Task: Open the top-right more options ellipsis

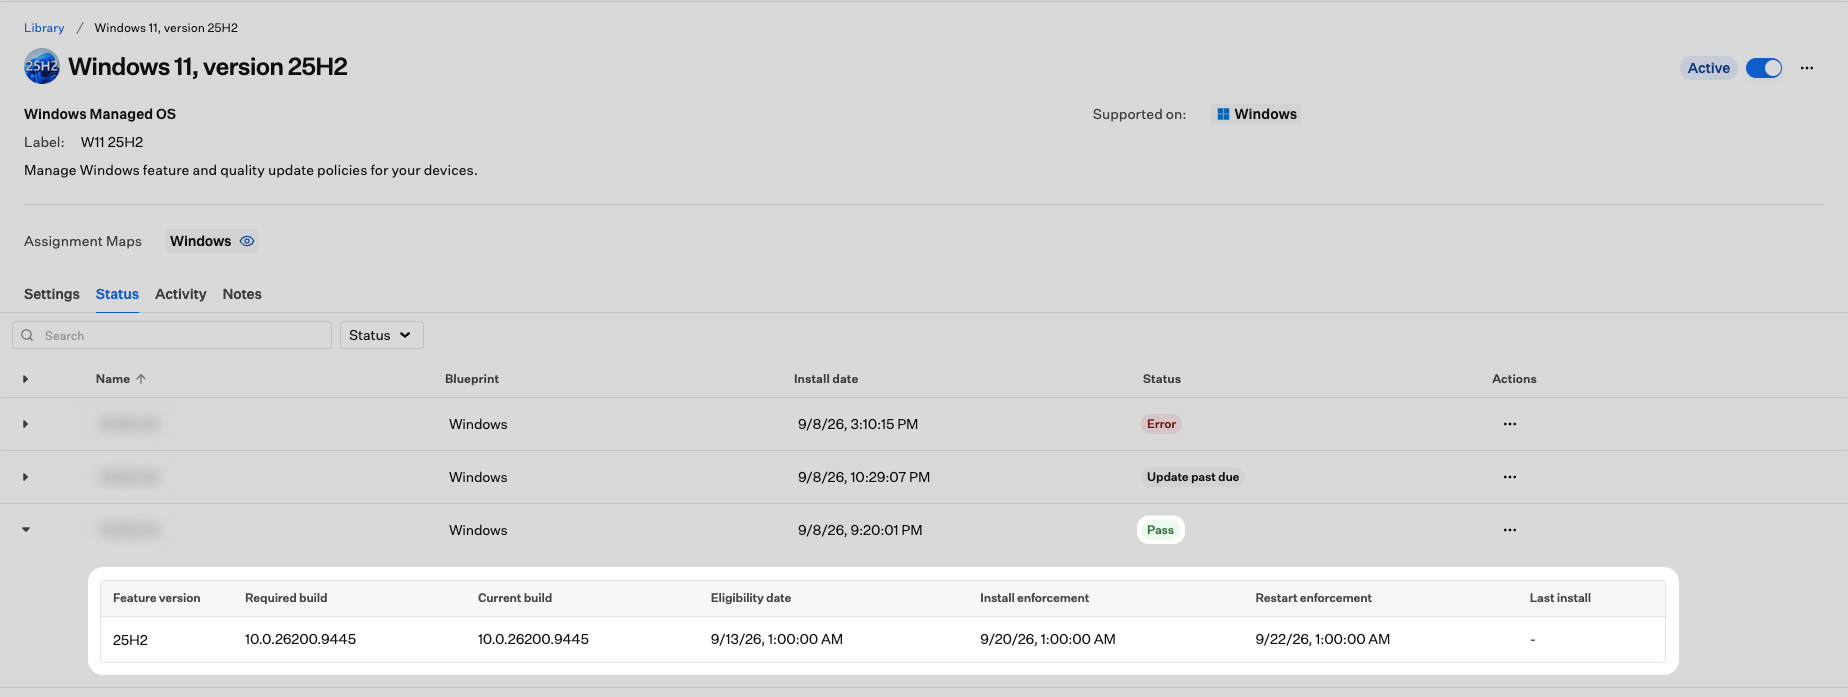Action: click(x=1807, y=68)
